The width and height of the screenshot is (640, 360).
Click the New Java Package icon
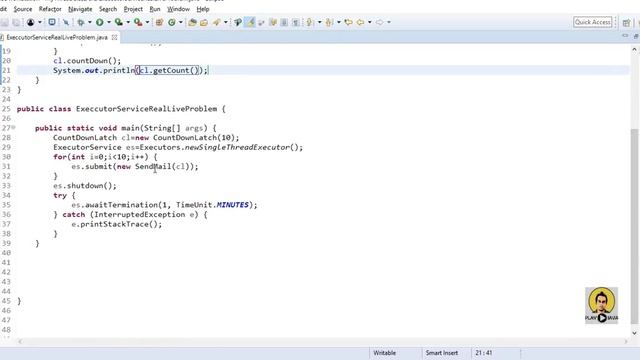tap(159, 22)
